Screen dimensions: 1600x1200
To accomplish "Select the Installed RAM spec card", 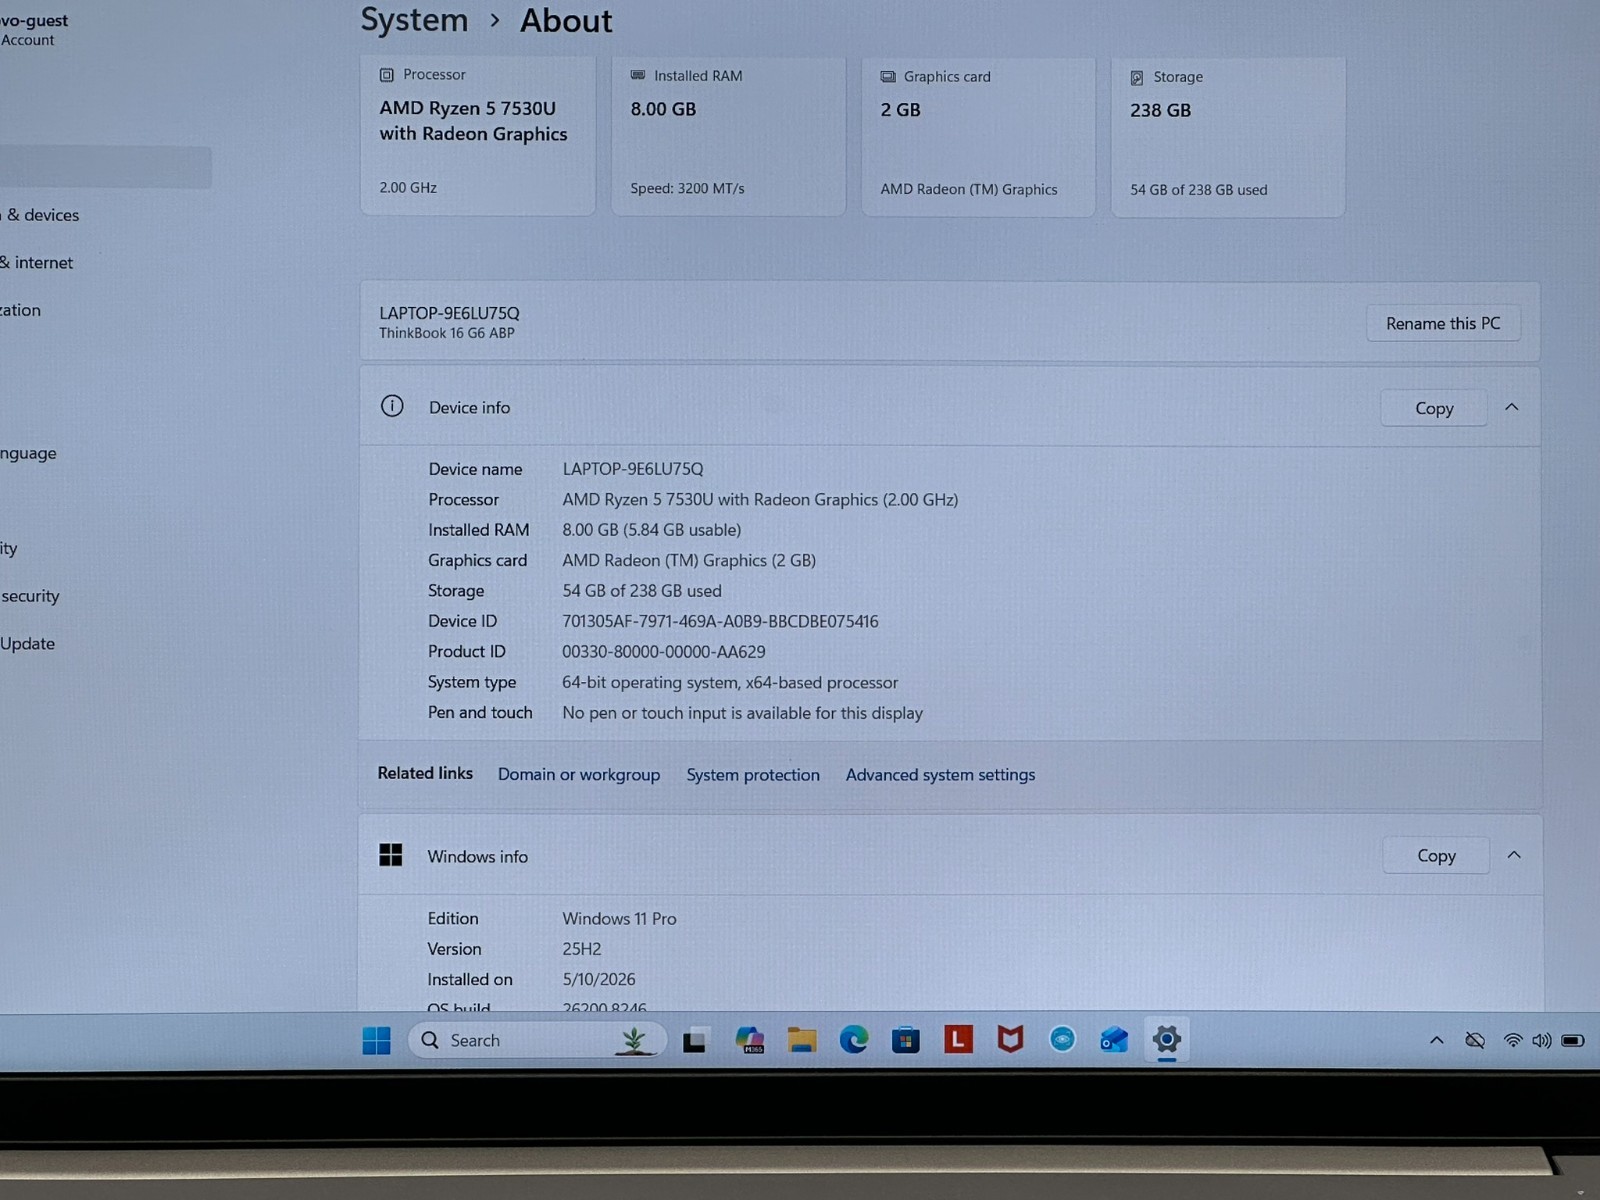I will 729,135.
